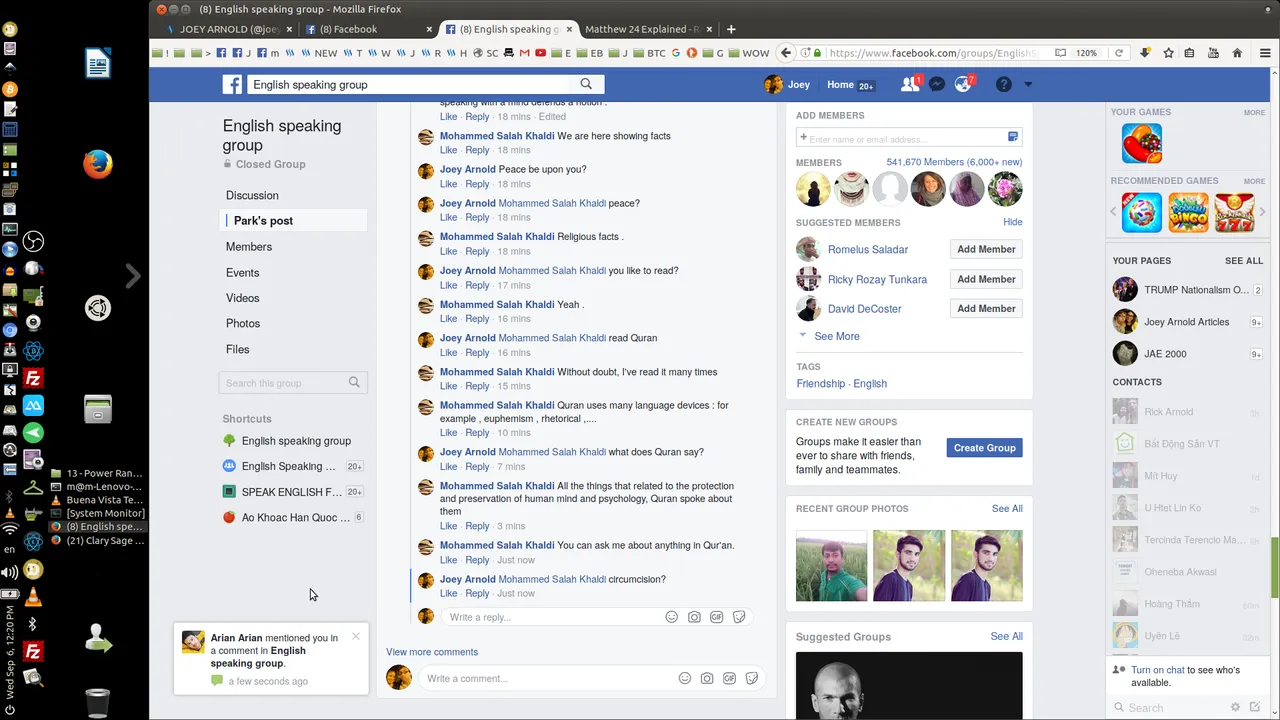
Task: Open Events in the group sidebar
Action: tap(243, 273)
